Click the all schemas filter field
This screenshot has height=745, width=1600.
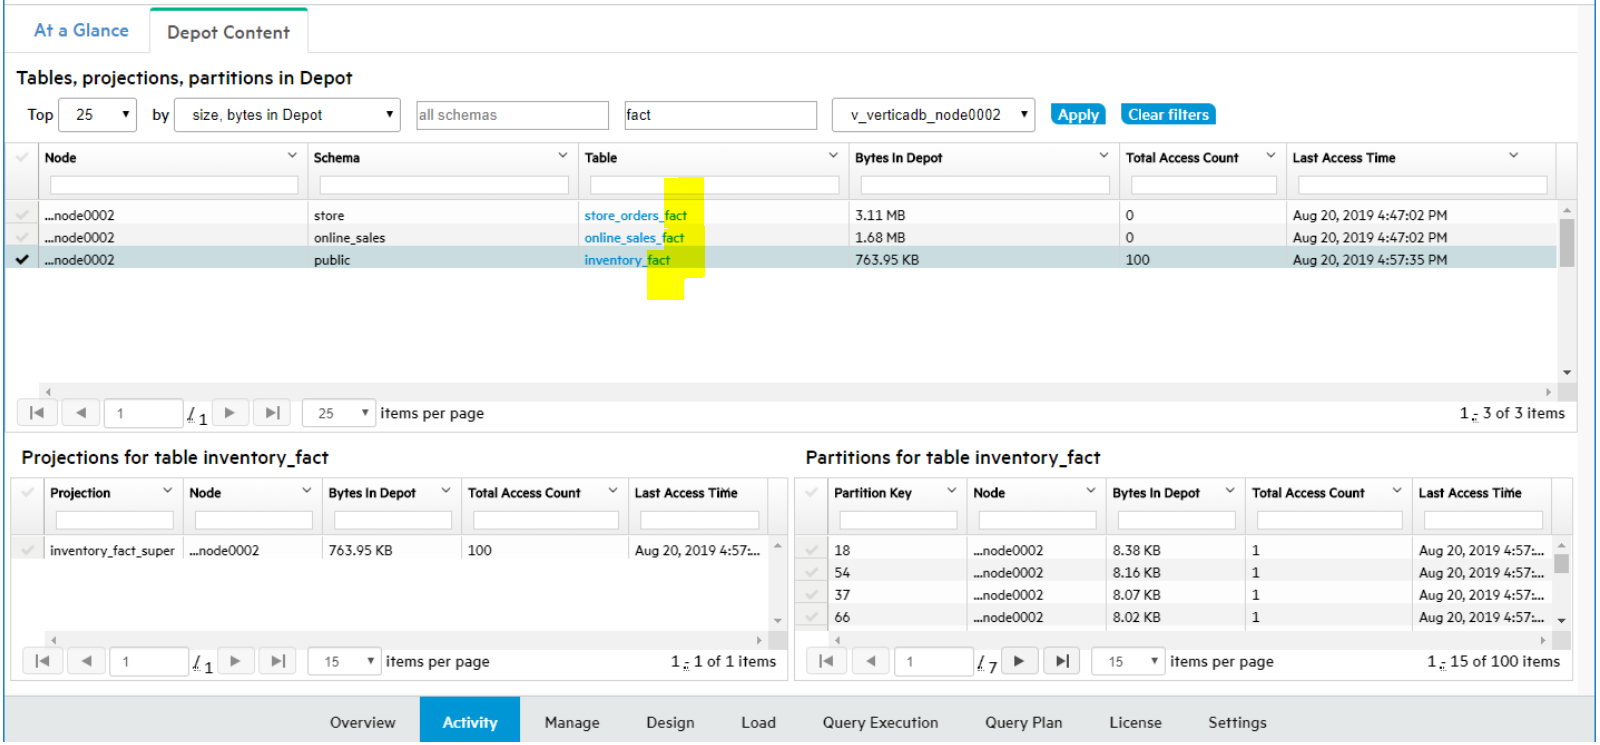pos(512,115)
